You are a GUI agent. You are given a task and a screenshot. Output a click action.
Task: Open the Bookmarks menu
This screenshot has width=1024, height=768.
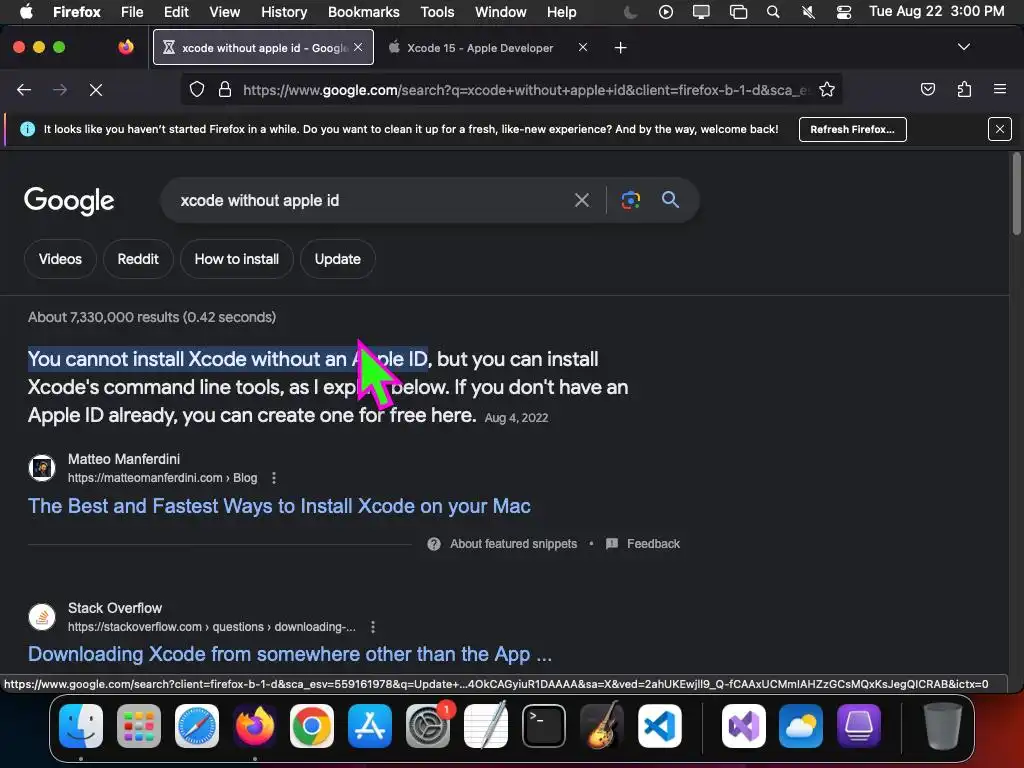pyautogui.click(x=363, y=12)
